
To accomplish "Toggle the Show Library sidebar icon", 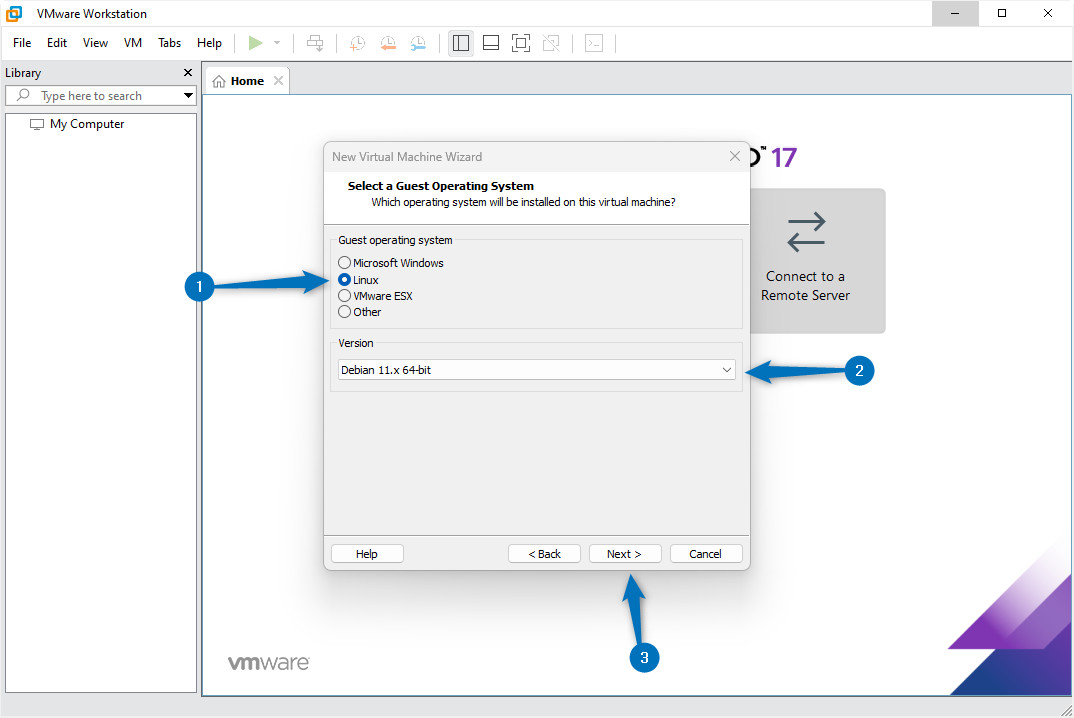I will click(461, 43).
